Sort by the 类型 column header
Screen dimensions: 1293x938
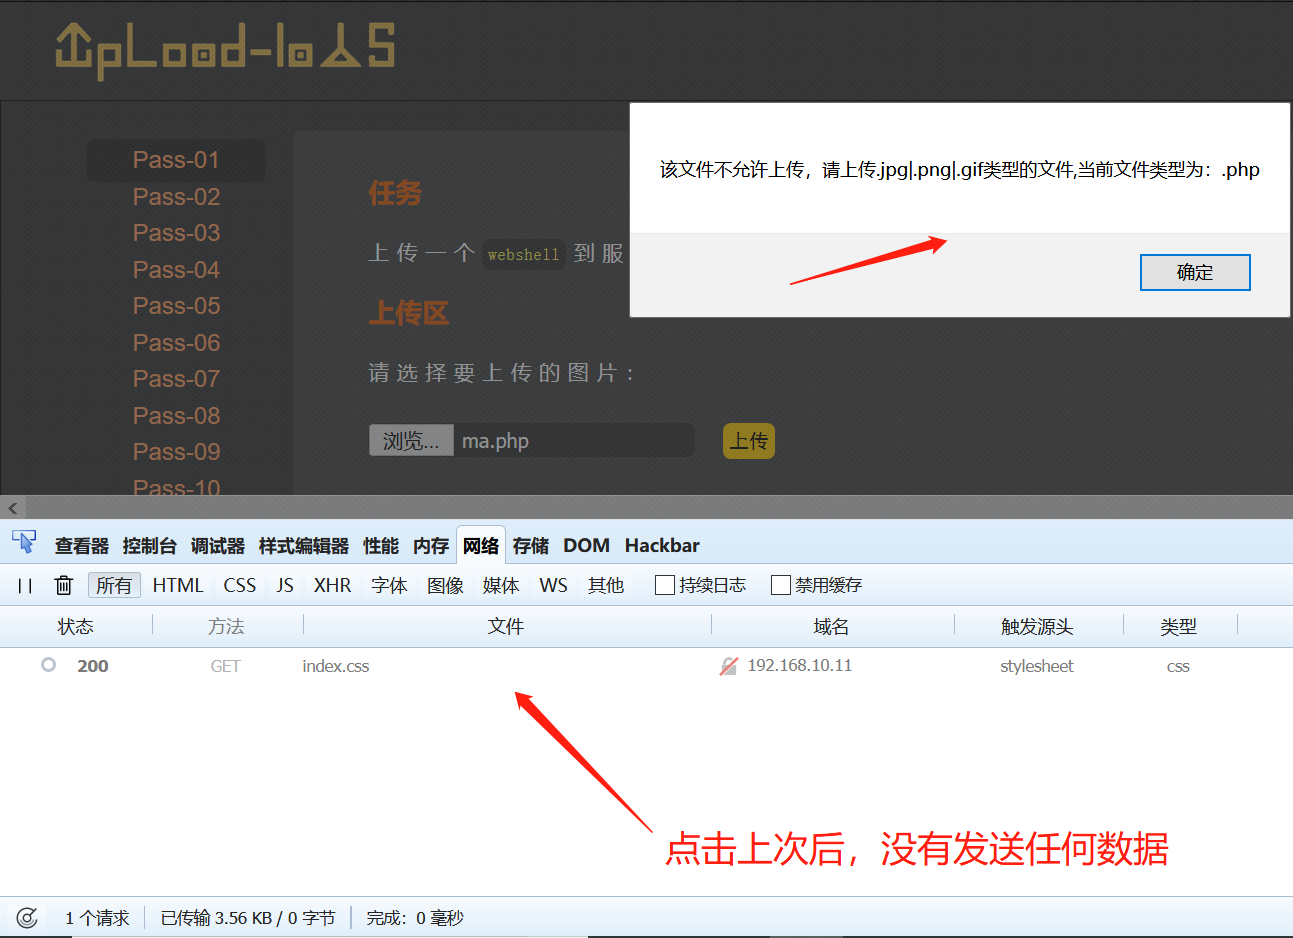[x=1178, y=626]
